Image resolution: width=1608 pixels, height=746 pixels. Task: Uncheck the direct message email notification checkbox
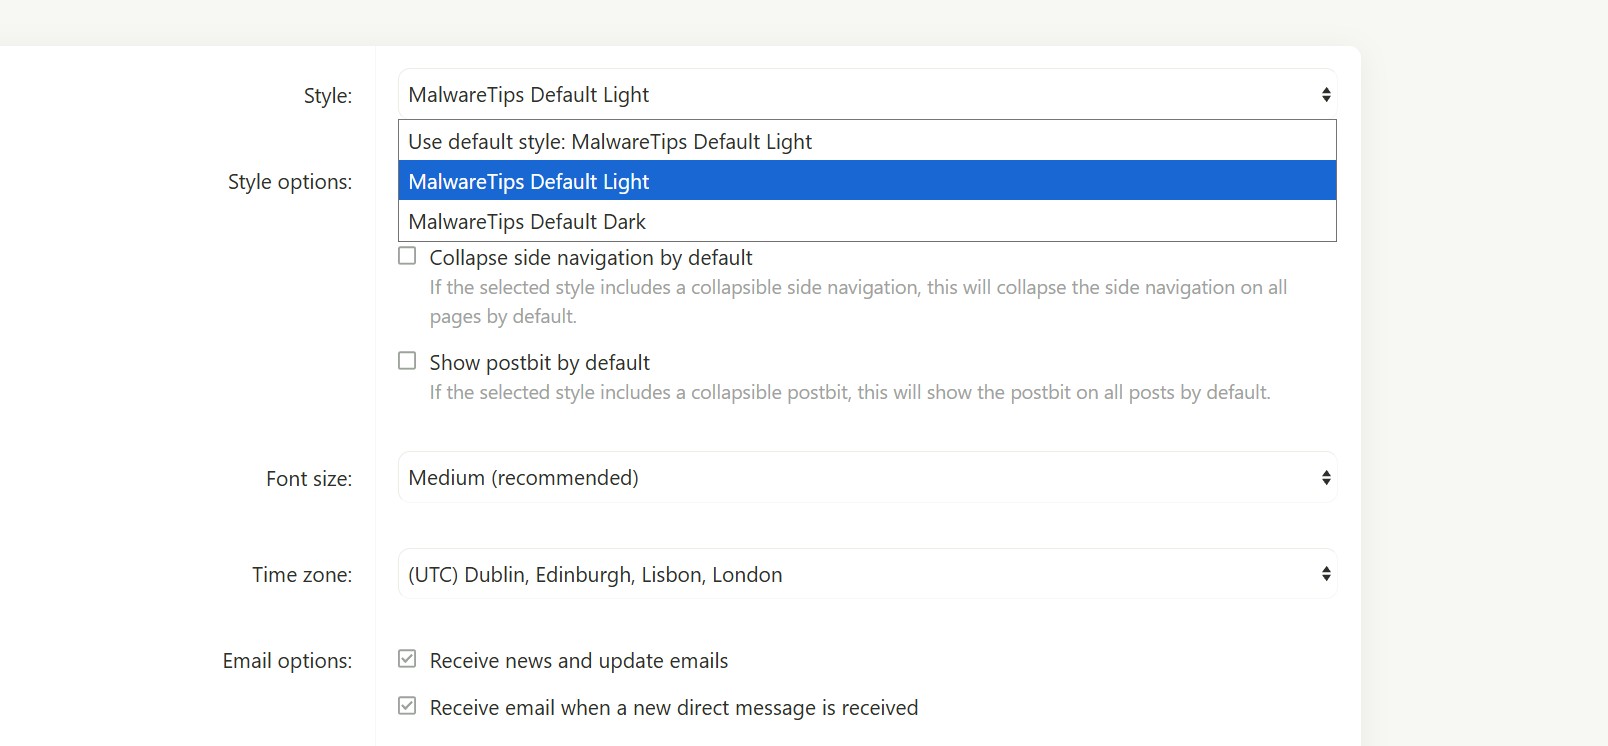tap(407, 706)
